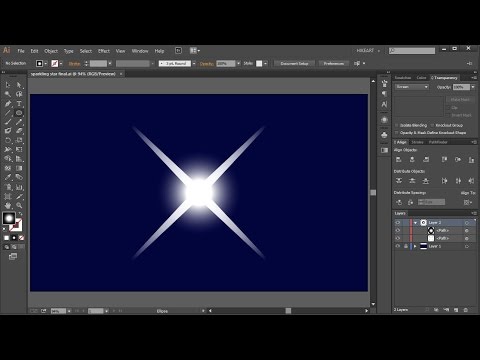Select the Pencil tool
The width and height of the screenshot is (480, 360).
pos(19,122)
